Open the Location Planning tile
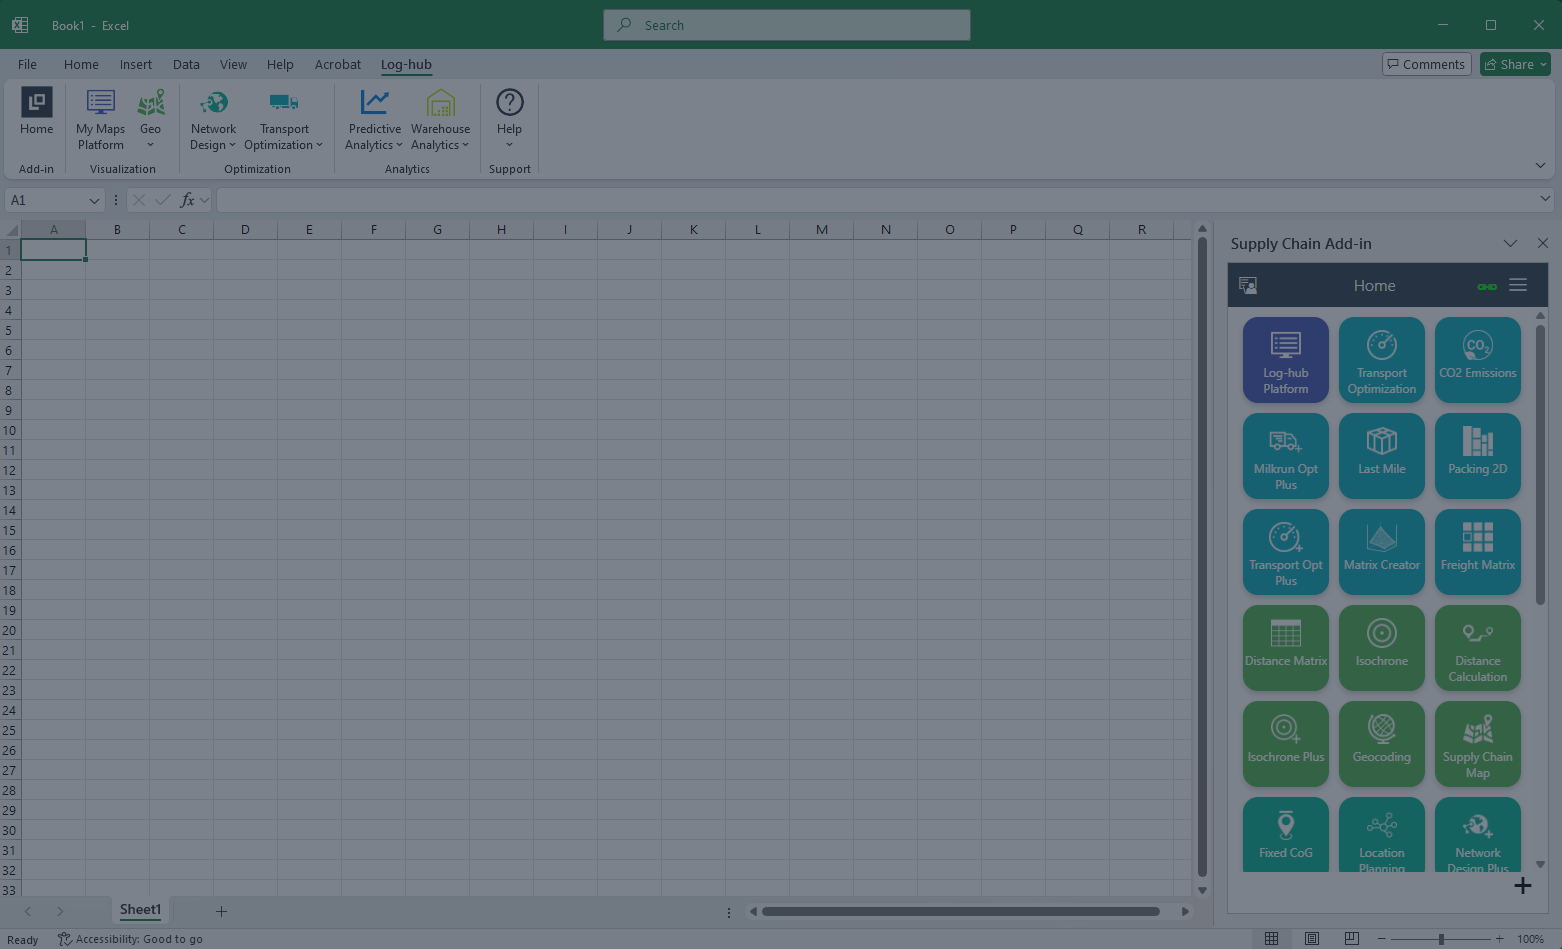Screen dimensions: 1562x949 pyautogui.click(x=1382, y=834)
